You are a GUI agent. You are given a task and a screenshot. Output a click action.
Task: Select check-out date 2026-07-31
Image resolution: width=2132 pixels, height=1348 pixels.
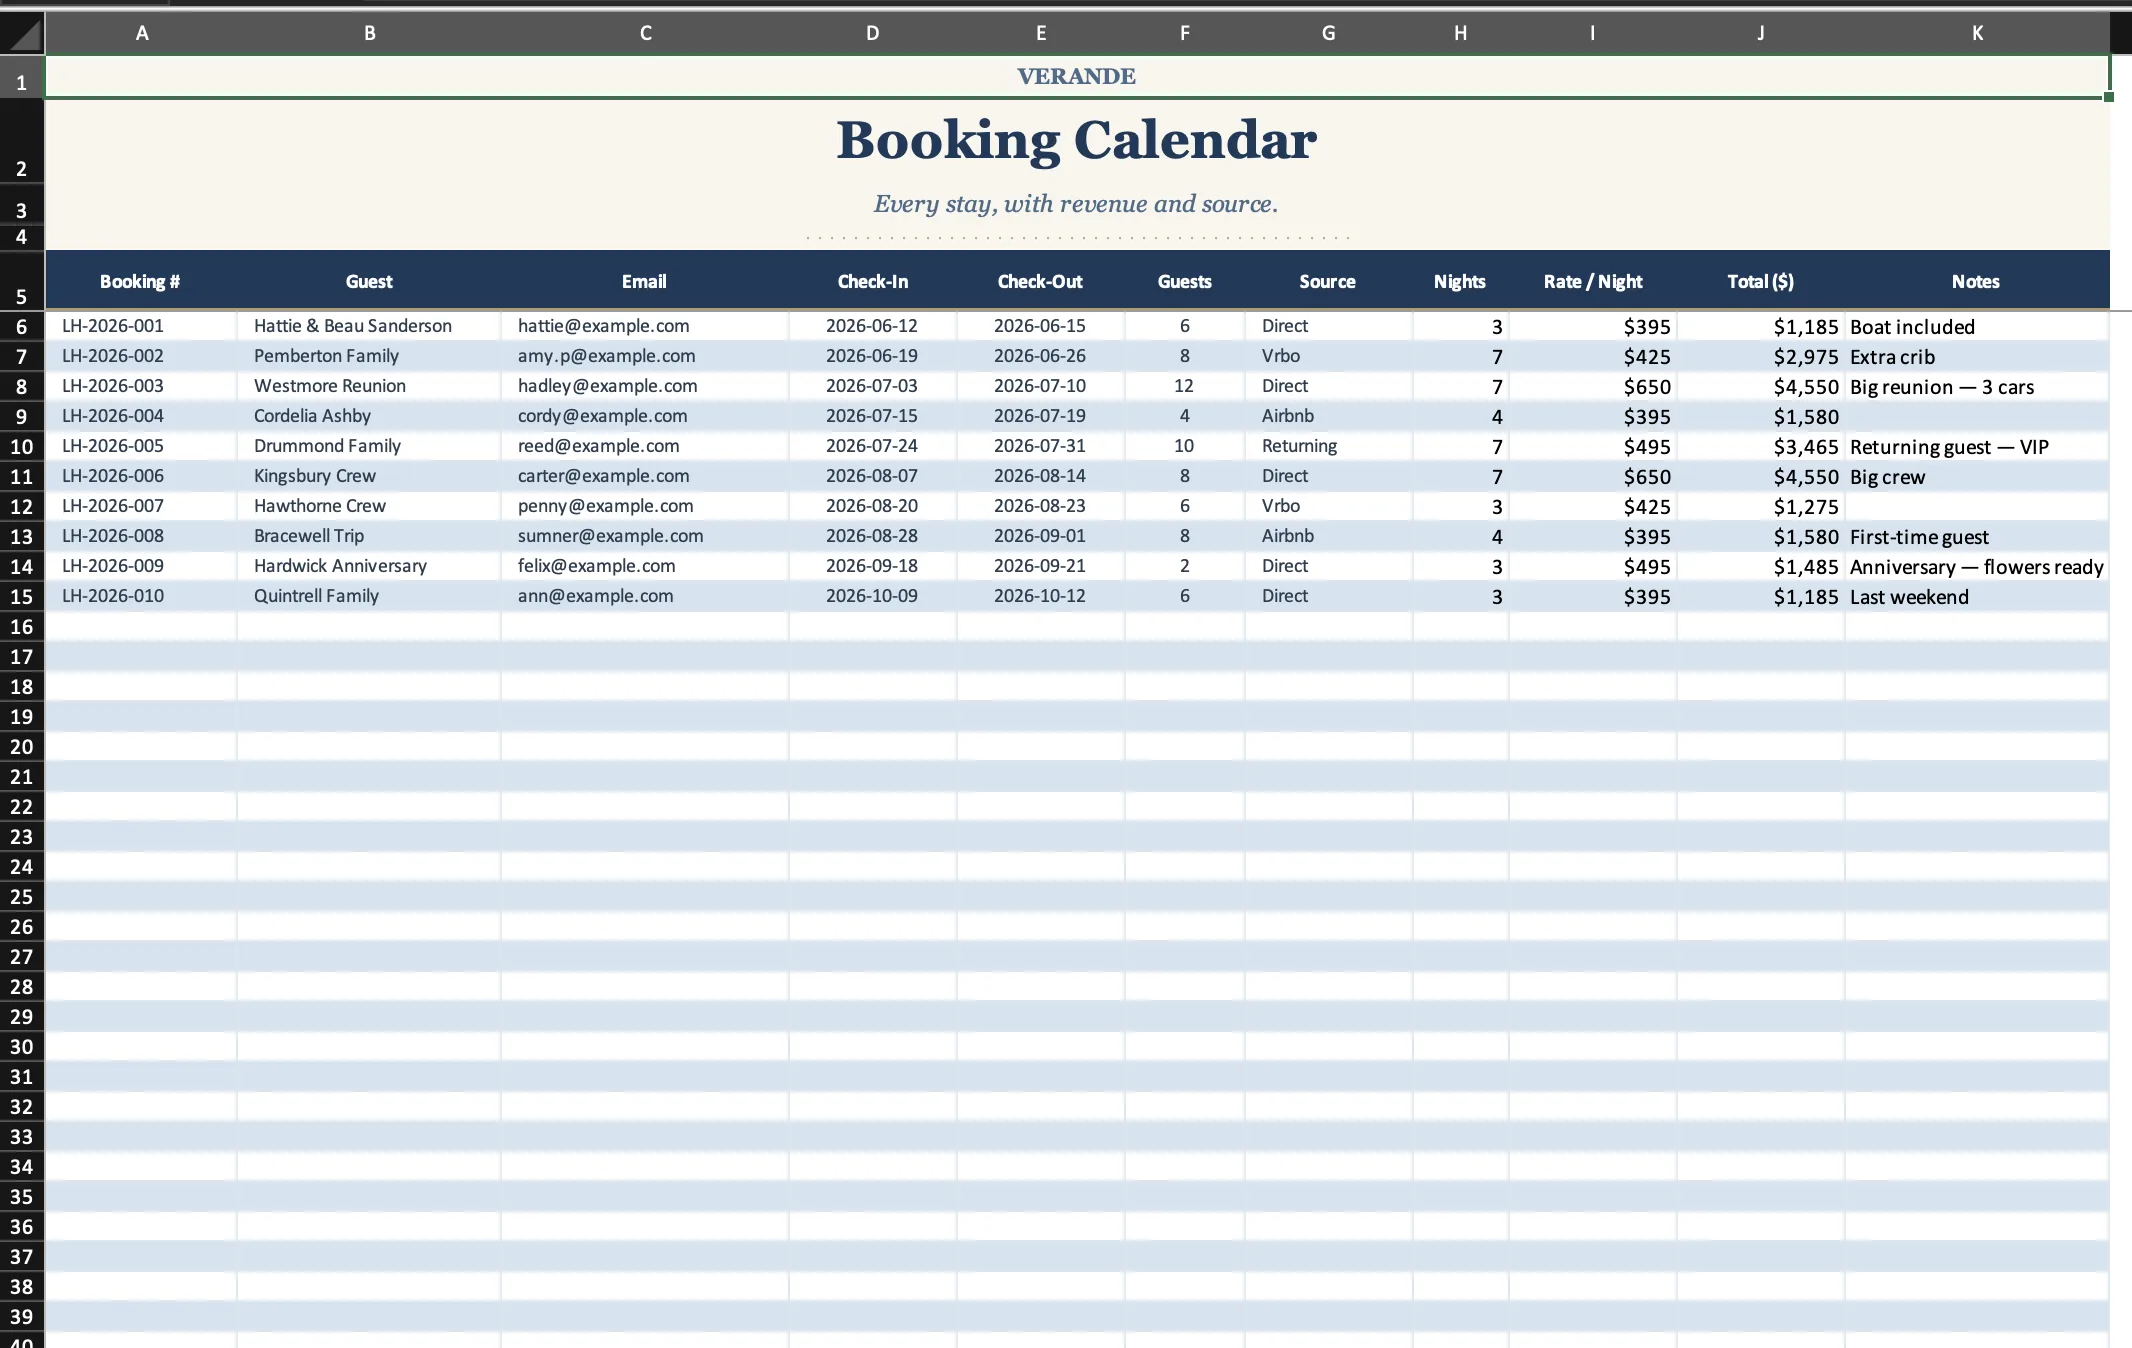point(1041,446)
